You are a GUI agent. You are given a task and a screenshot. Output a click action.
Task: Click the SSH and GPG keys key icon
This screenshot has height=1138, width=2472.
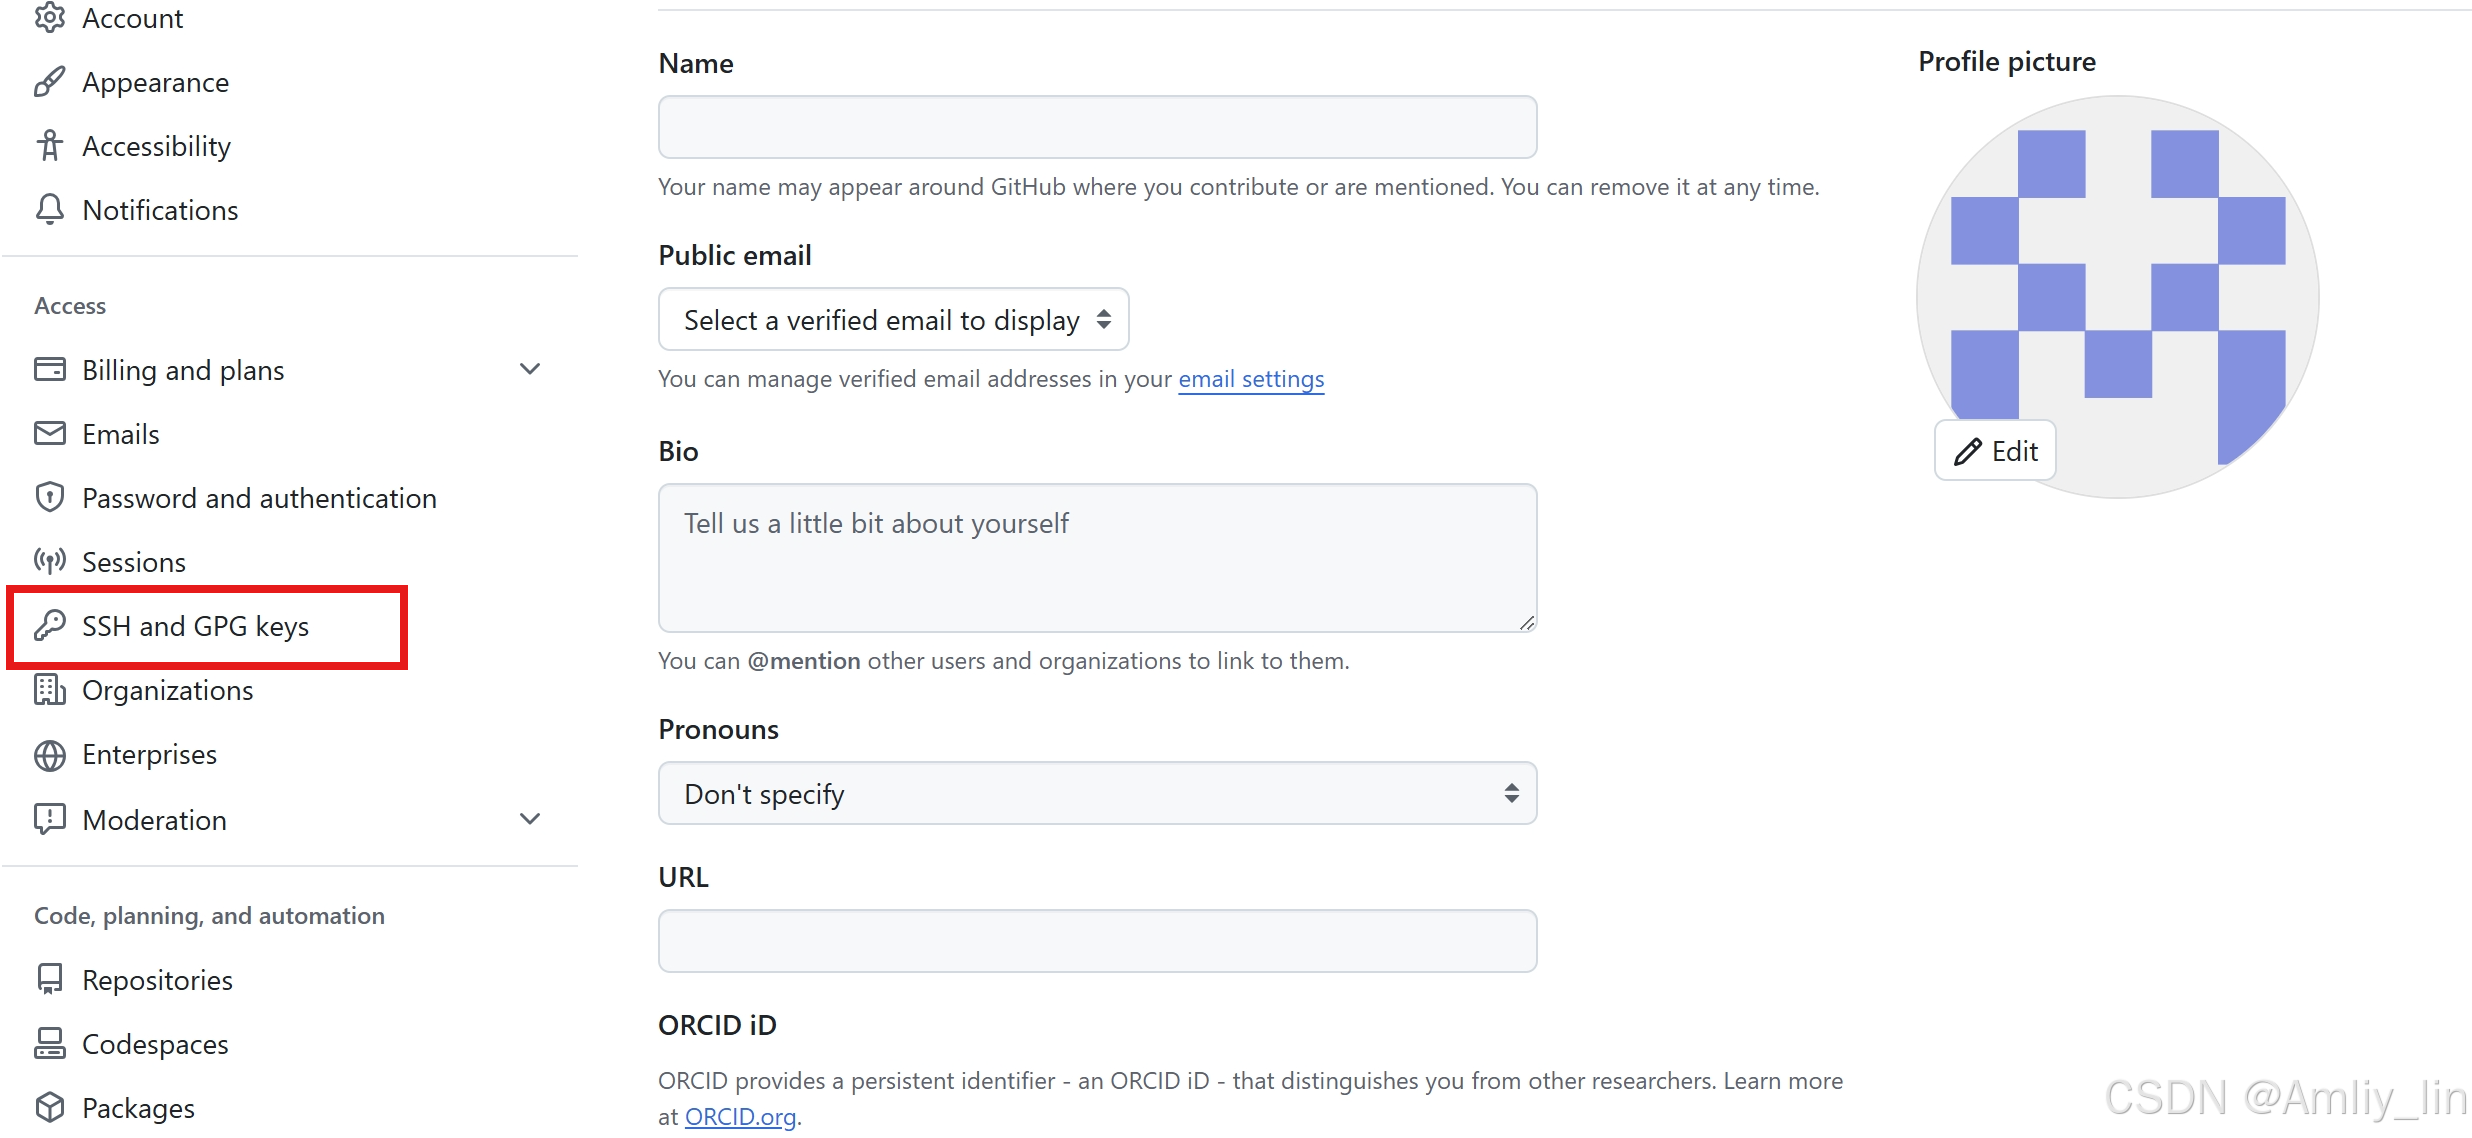(49, 626)
